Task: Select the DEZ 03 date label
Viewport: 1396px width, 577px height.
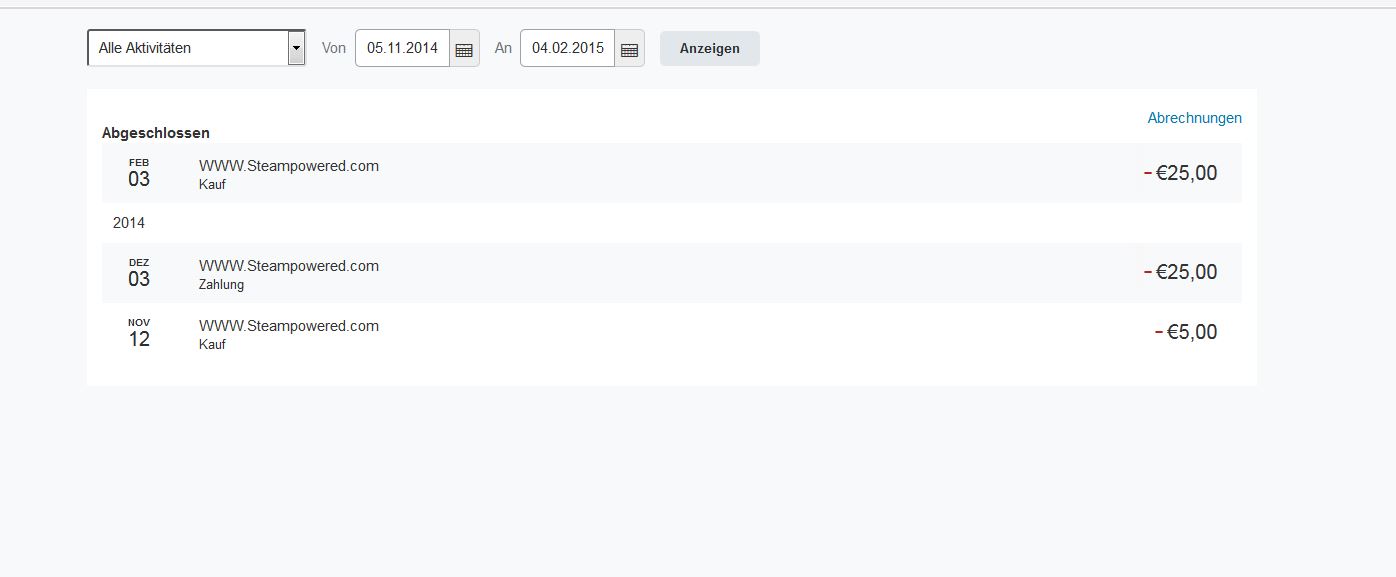Action: (x=139, y=273)
